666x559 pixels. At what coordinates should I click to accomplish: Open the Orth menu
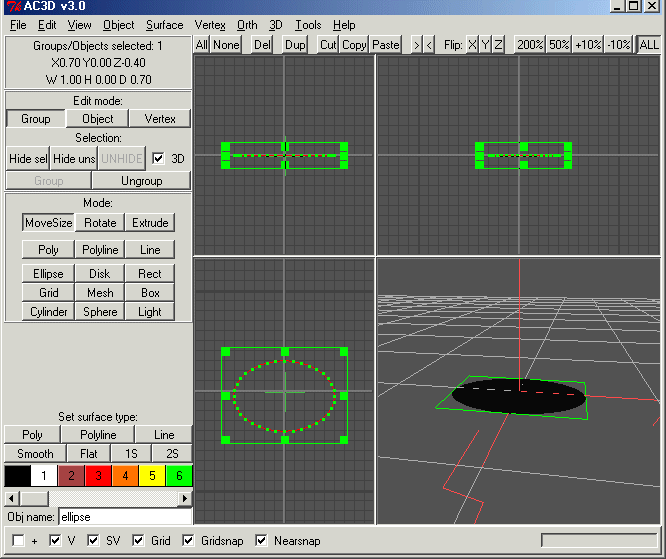point(247,25)
